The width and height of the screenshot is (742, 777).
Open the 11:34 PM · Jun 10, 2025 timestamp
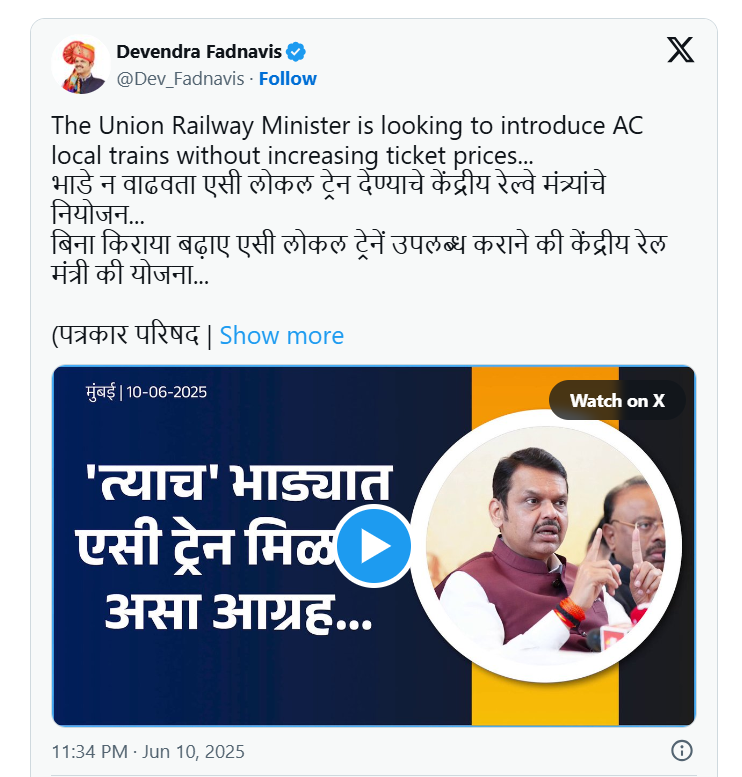148,751
